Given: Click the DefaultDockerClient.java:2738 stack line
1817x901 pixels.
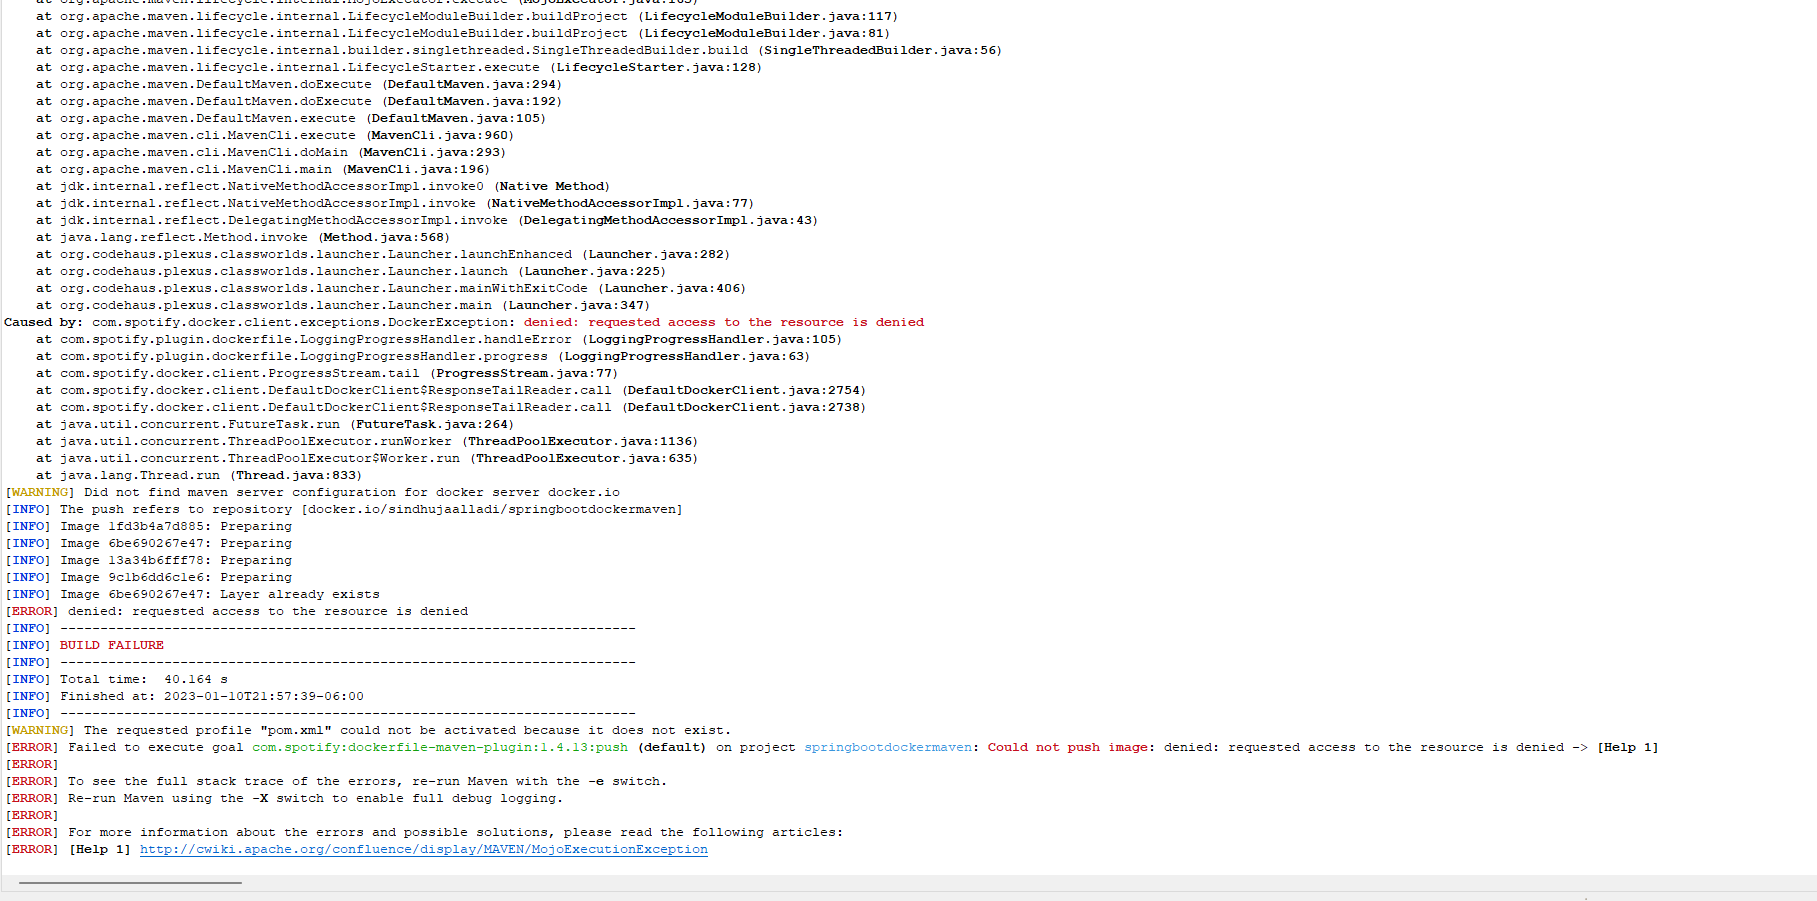Looking at the screenshot, I should [x=451, y=407].
